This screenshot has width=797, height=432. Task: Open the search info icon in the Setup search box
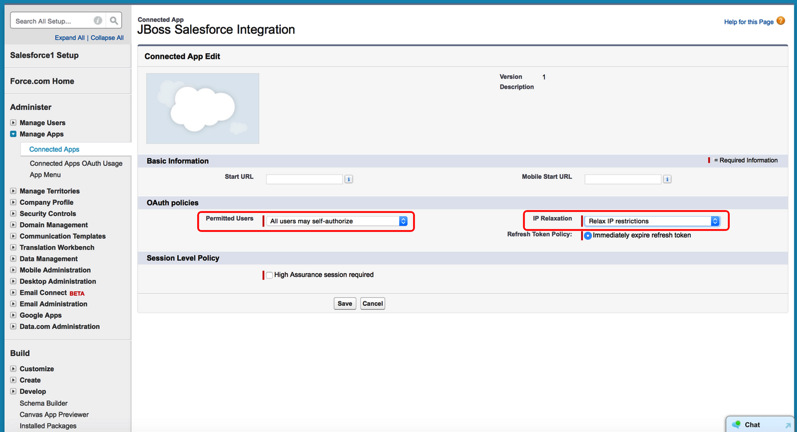point(98,21)
